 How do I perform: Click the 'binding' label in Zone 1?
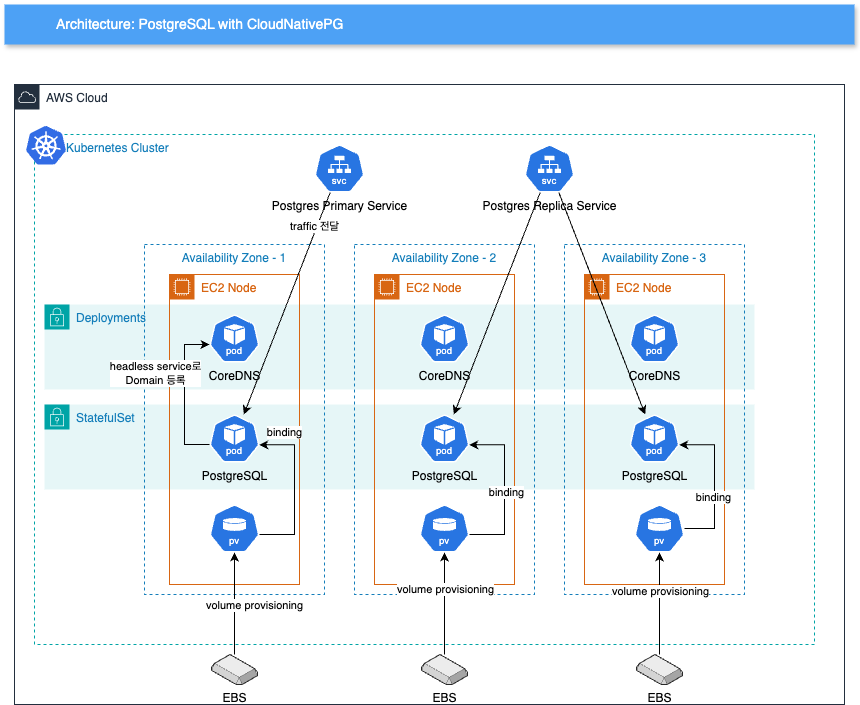pos(284,432)
